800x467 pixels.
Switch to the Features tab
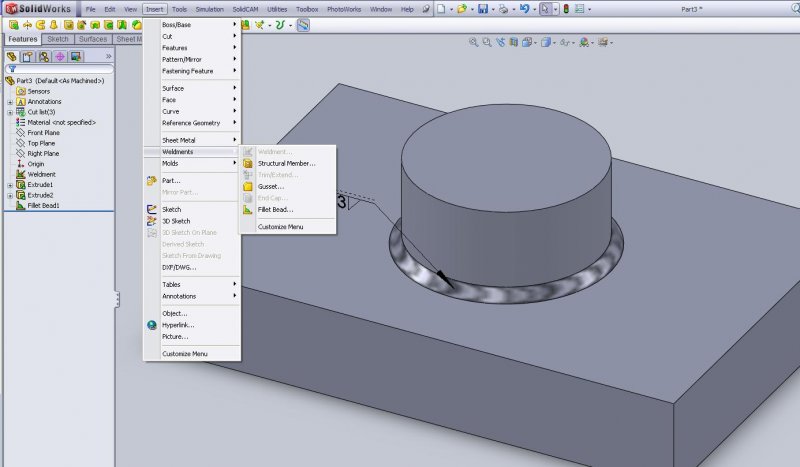22,39
